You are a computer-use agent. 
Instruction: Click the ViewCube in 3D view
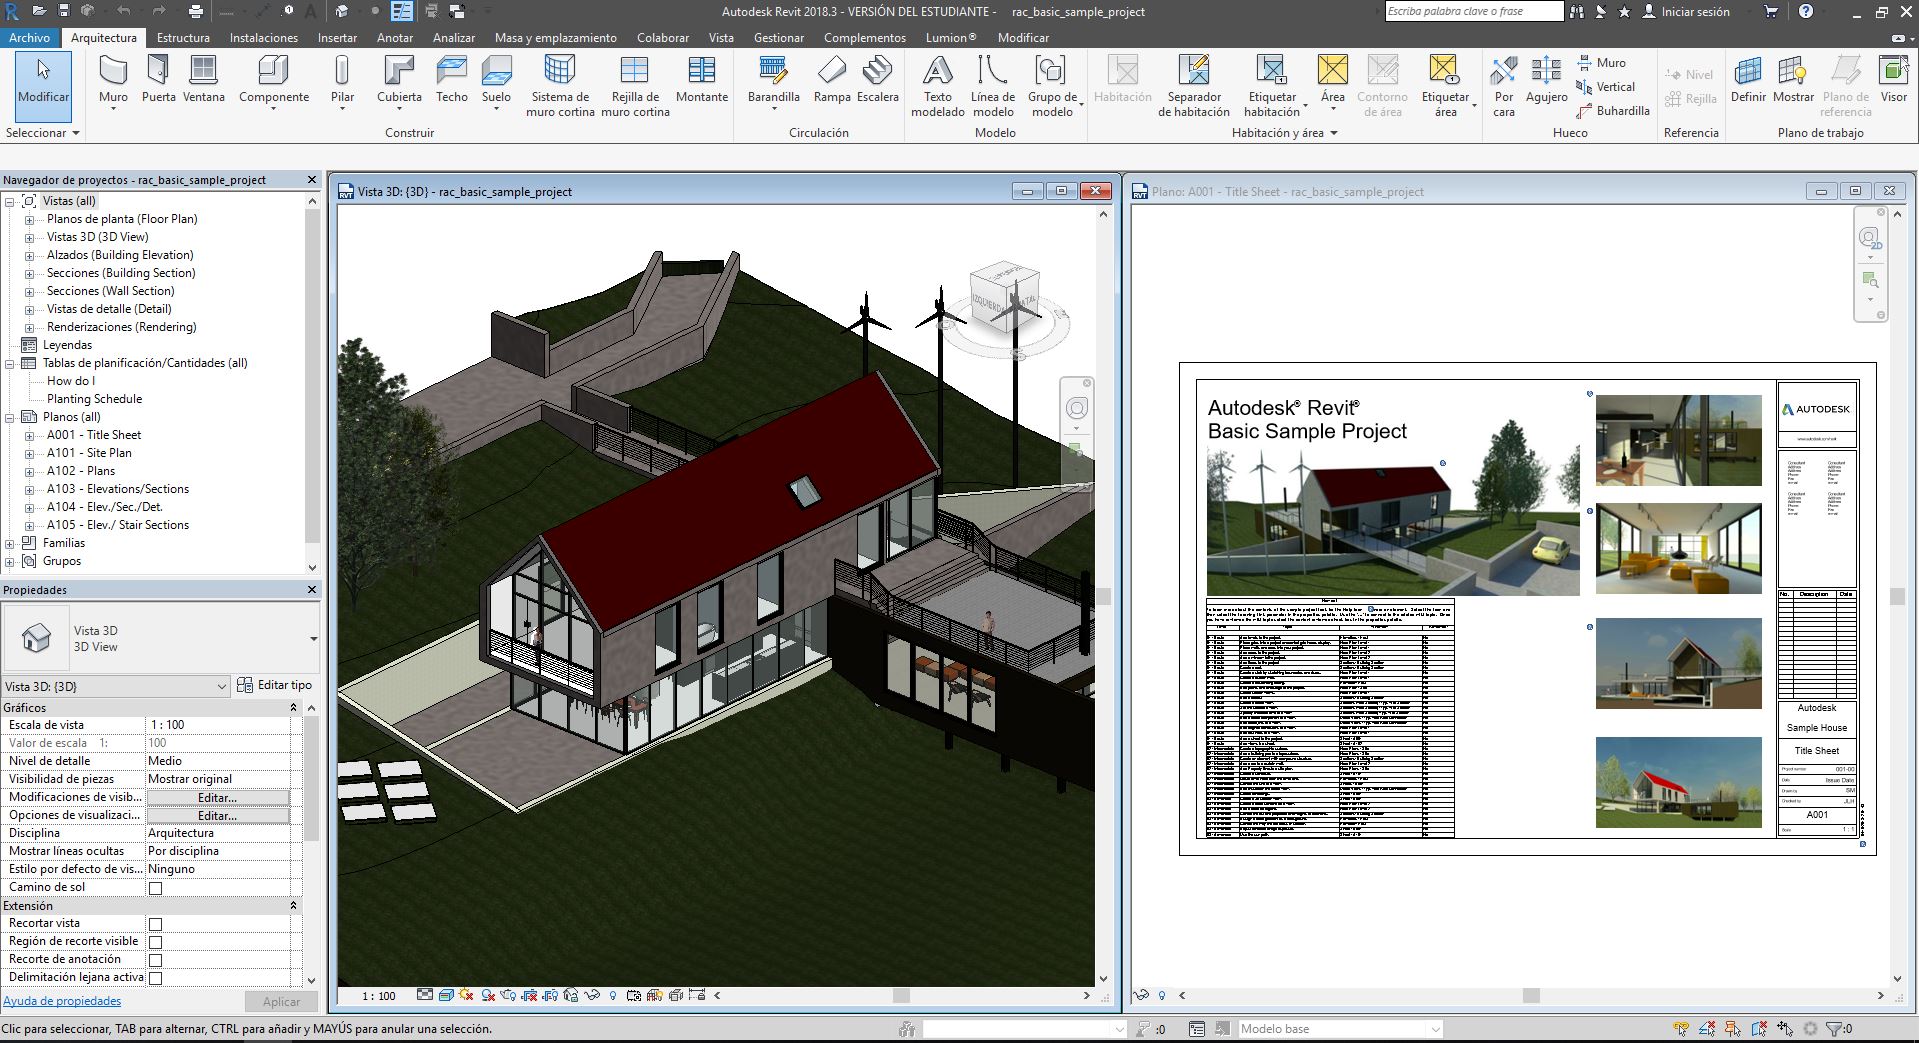pos(1005,296)
